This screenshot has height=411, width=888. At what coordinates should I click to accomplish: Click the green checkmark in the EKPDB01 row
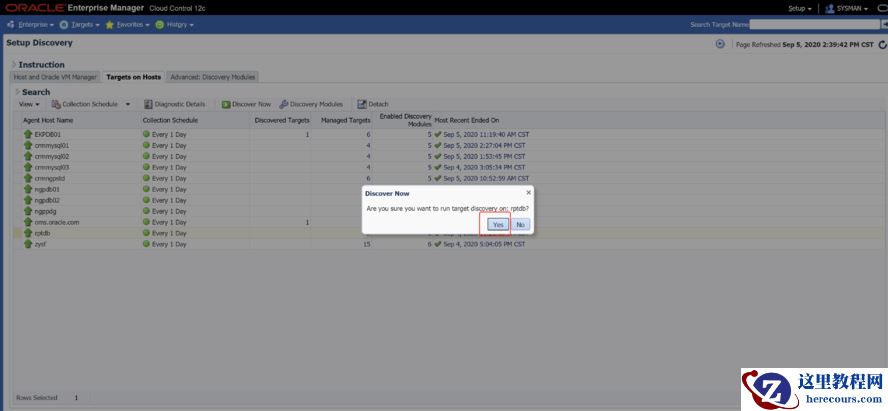tap(437, 135)
